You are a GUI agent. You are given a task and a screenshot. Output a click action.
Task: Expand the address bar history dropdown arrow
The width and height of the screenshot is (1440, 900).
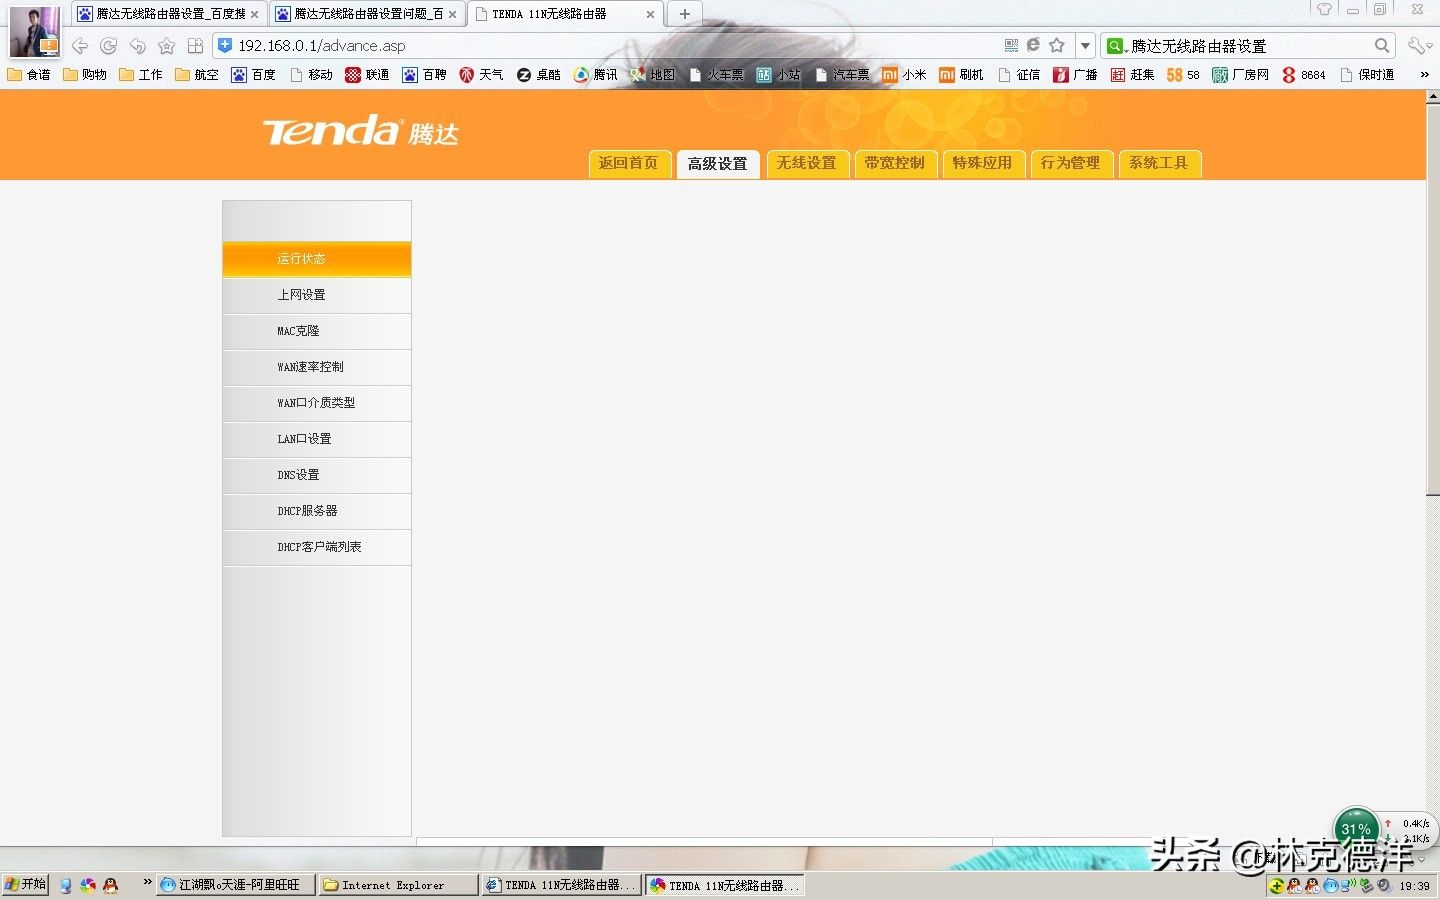[1085, 45]
